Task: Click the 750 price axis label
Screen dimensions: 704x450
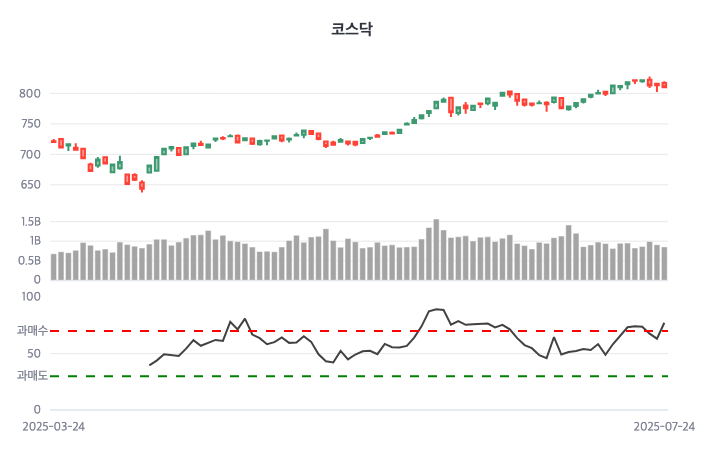Action: click(30, 124)
